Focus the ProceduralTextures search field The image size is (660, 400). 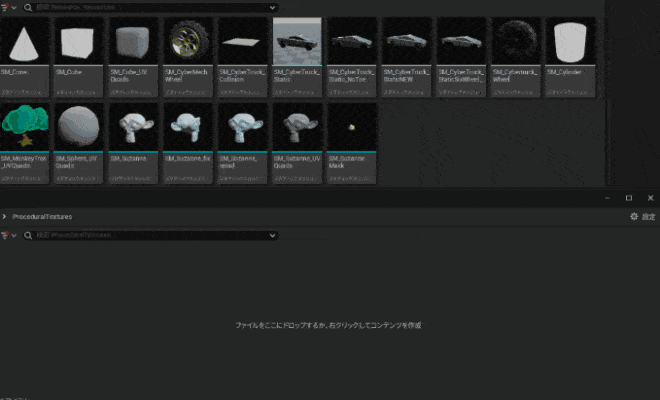tap(150, 235)
